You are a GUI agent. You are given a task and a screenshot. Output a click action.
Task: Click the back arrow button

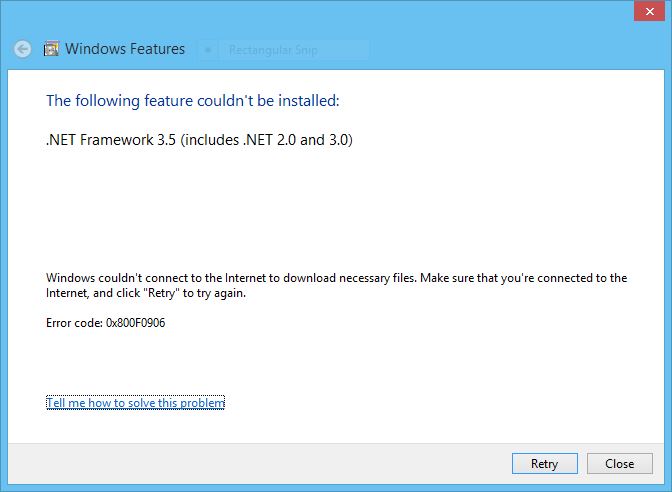click(x=22, y=49)
